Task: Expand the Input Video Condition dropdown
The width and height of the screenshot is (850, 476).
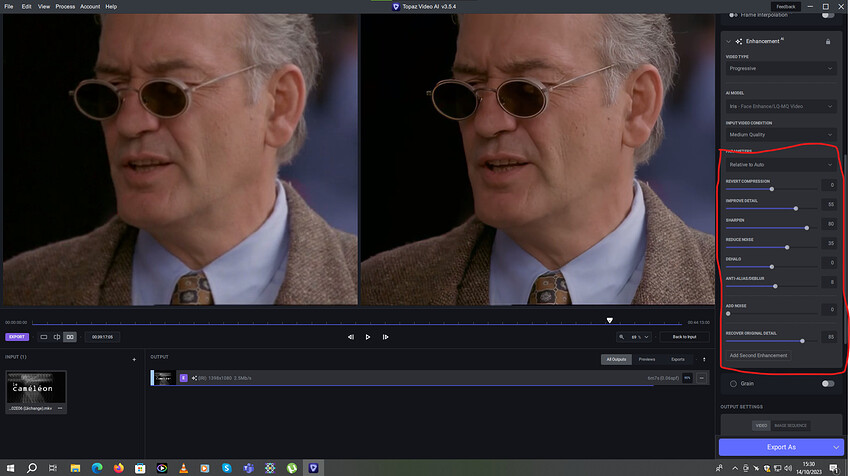Action: [781, 135]
